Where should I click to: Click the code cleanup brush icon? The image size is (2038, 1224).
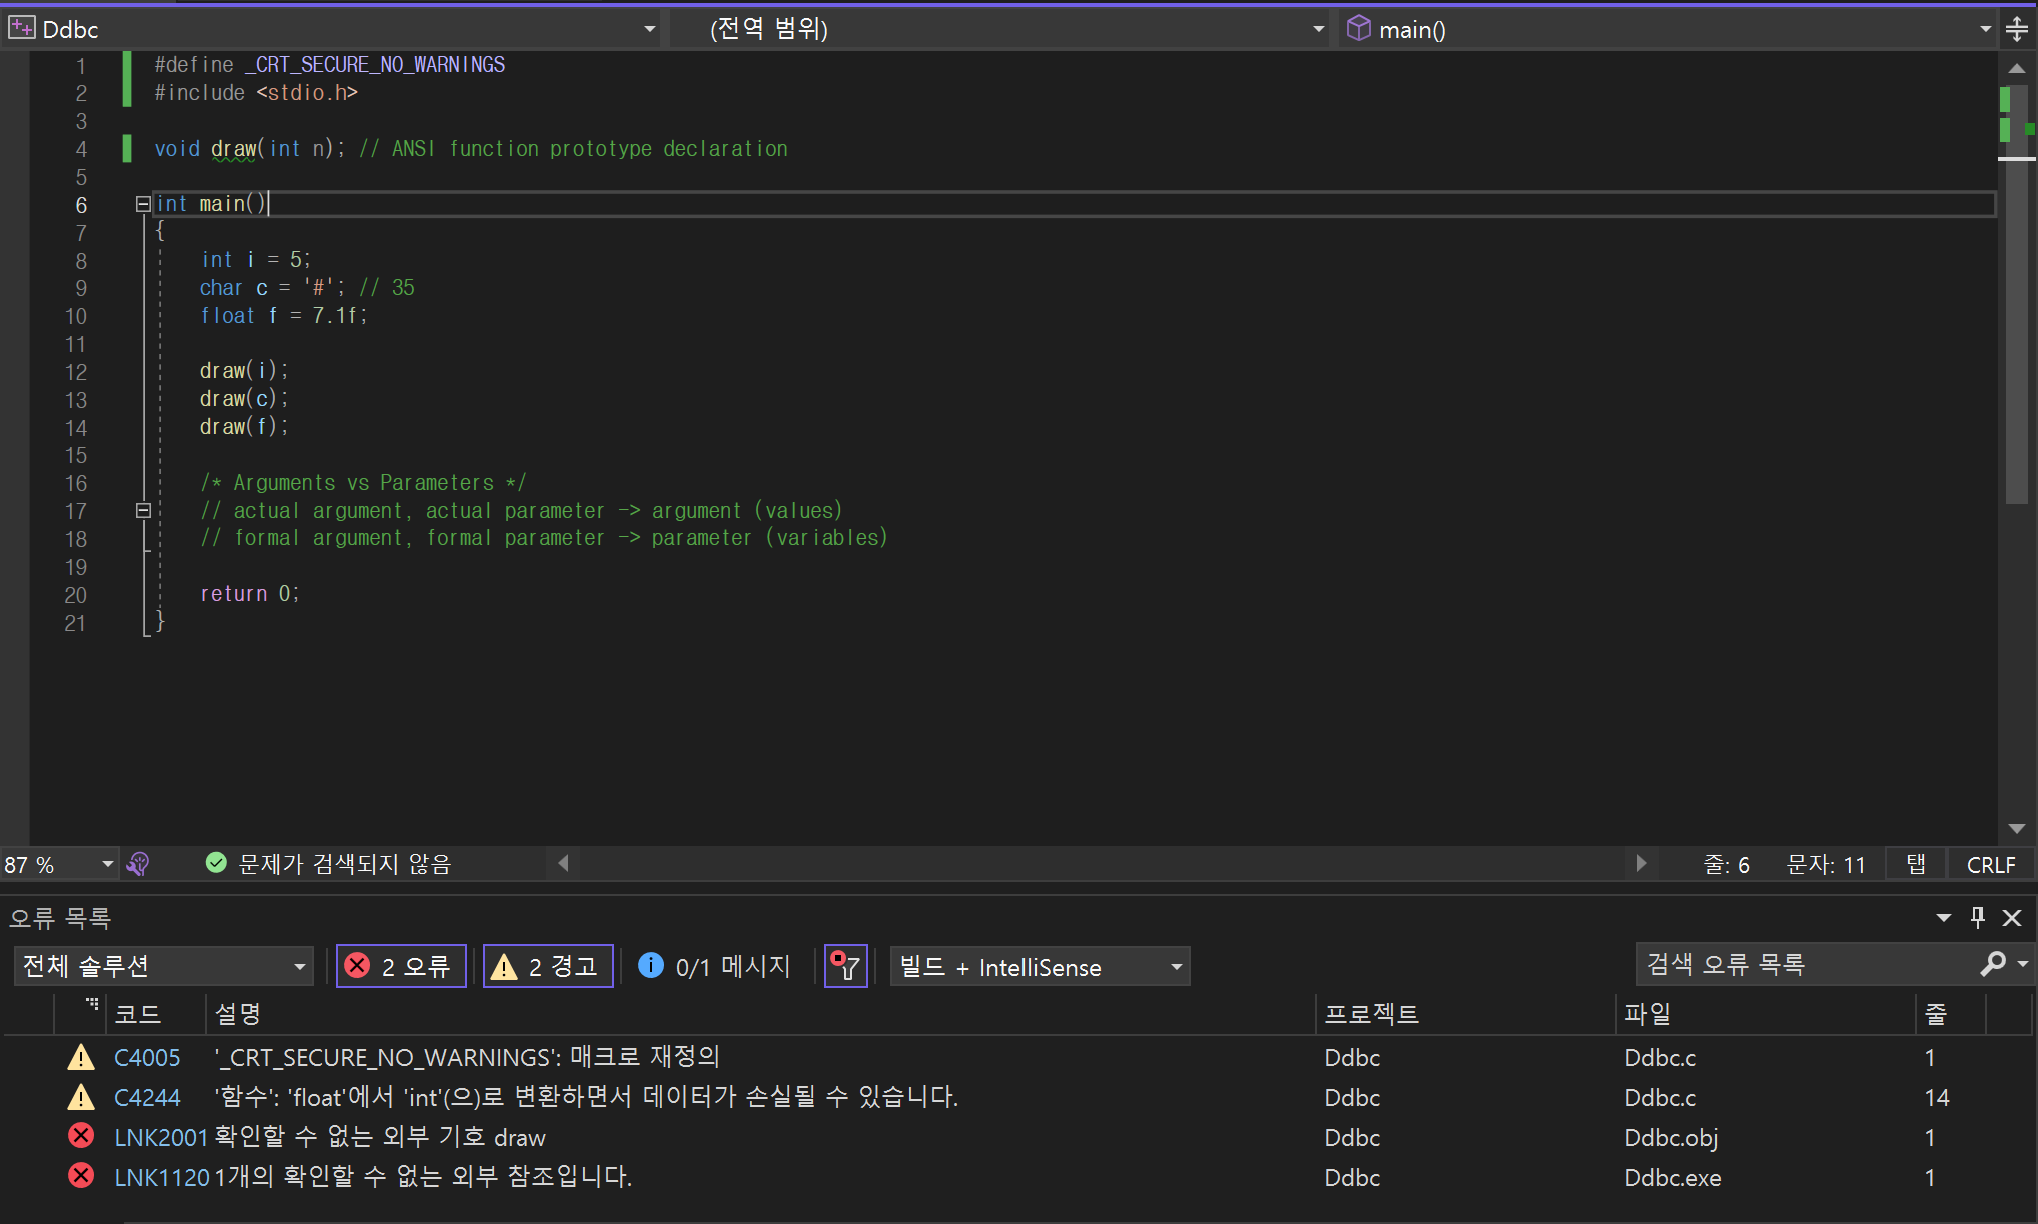point(138,864)
